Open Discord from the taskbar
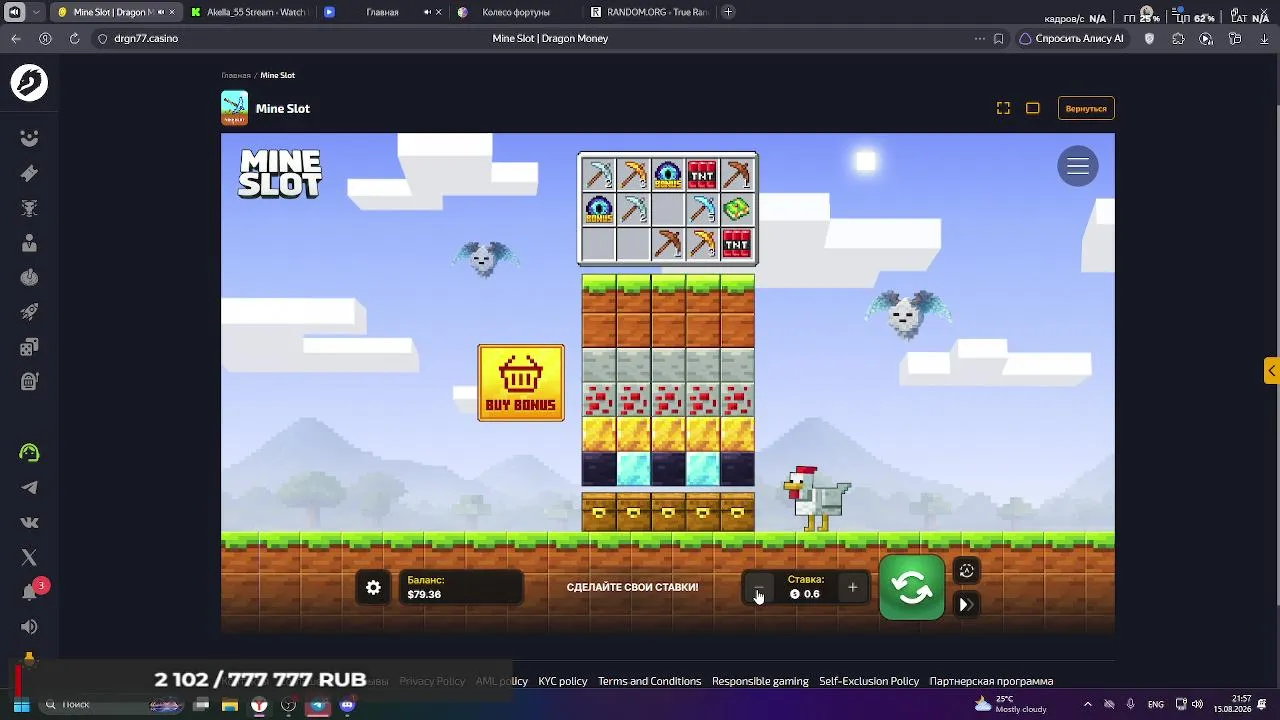The width and height of the screenshot is (1280, 720). (347, 705)
